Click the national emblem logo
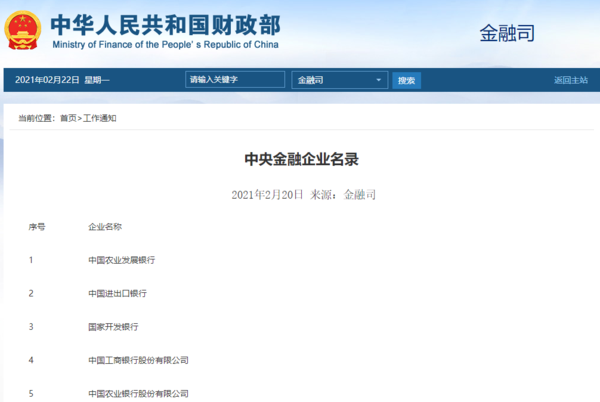This screenshot has height=402, width=600. pyautogui.click(x=23, y=30)
